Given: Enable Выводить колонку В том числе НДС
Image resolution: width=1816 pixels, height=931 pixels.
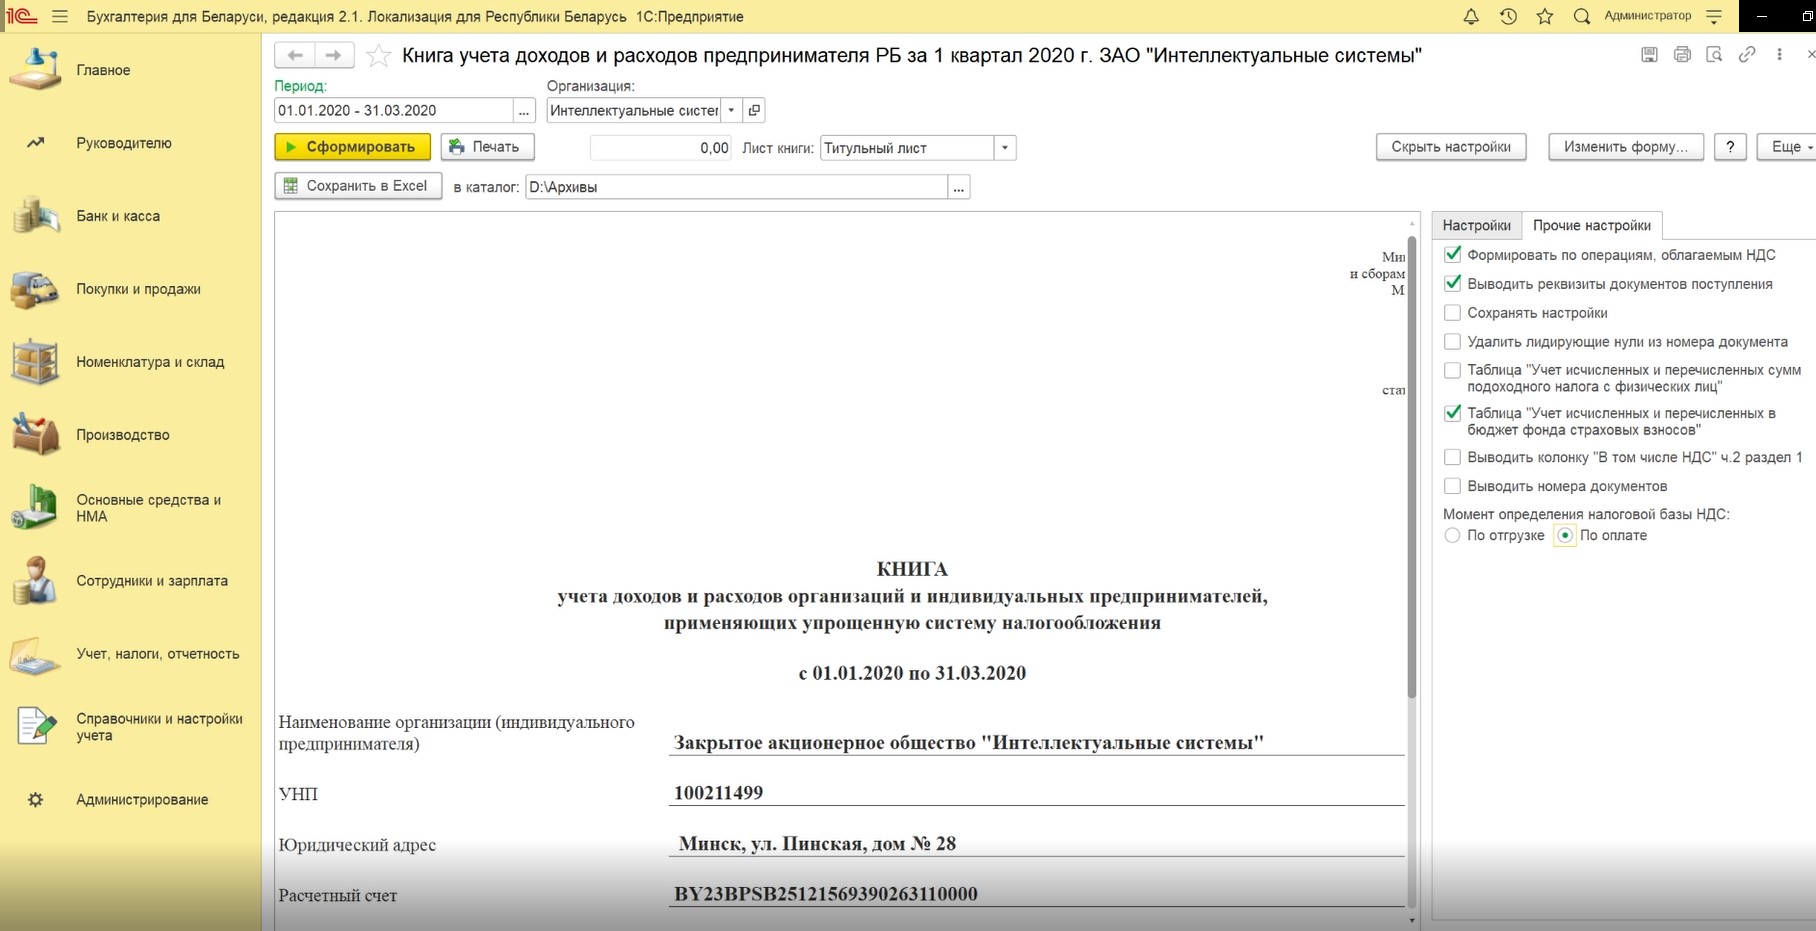Looking at the screenshot, I should (1453, 457).
